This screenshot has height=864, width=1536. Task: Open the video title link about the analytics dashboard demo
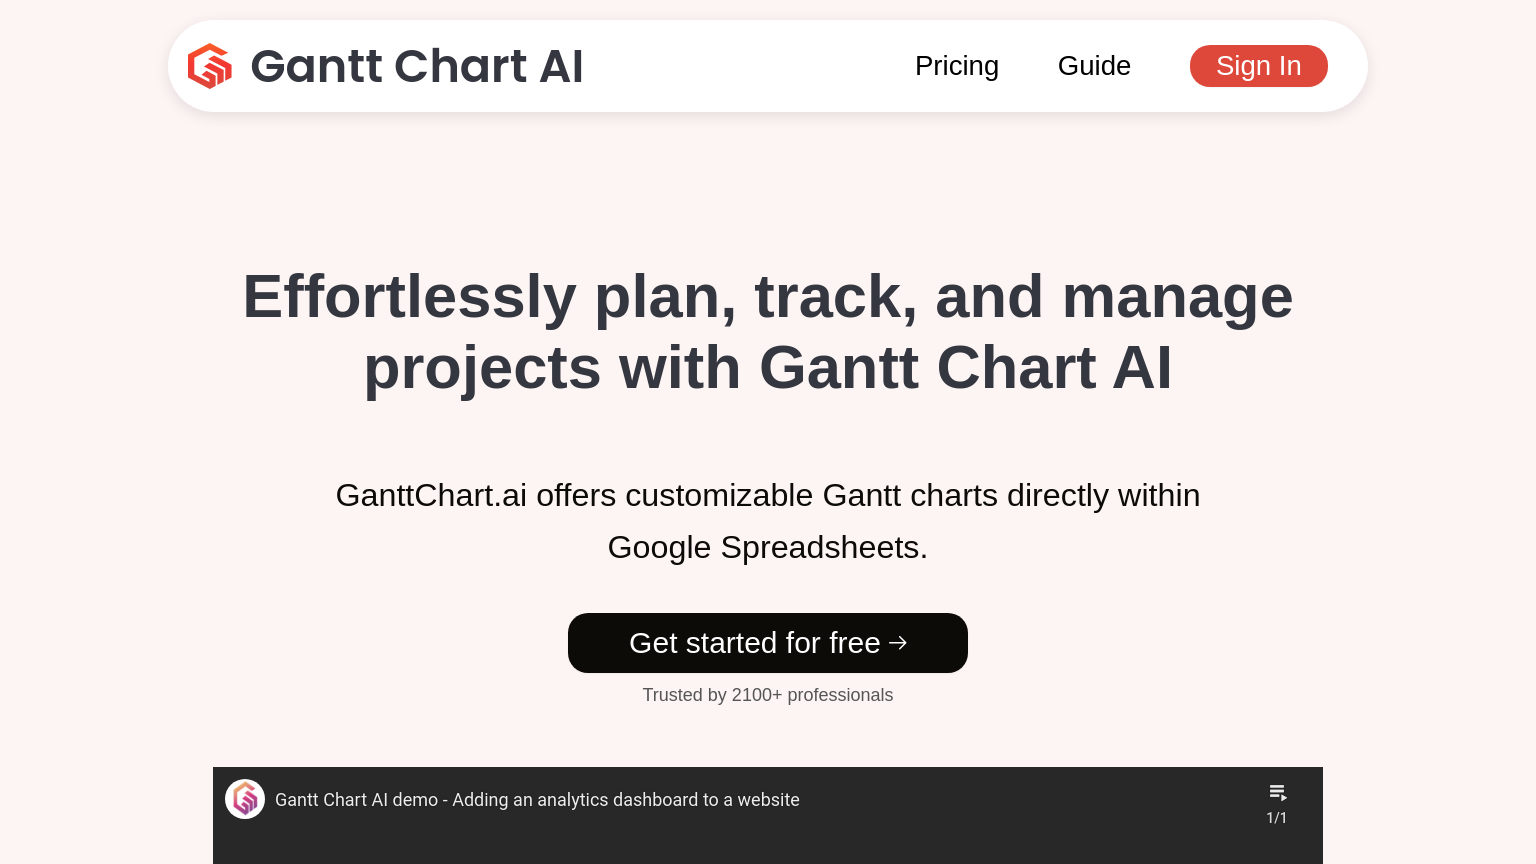(537, 799)
